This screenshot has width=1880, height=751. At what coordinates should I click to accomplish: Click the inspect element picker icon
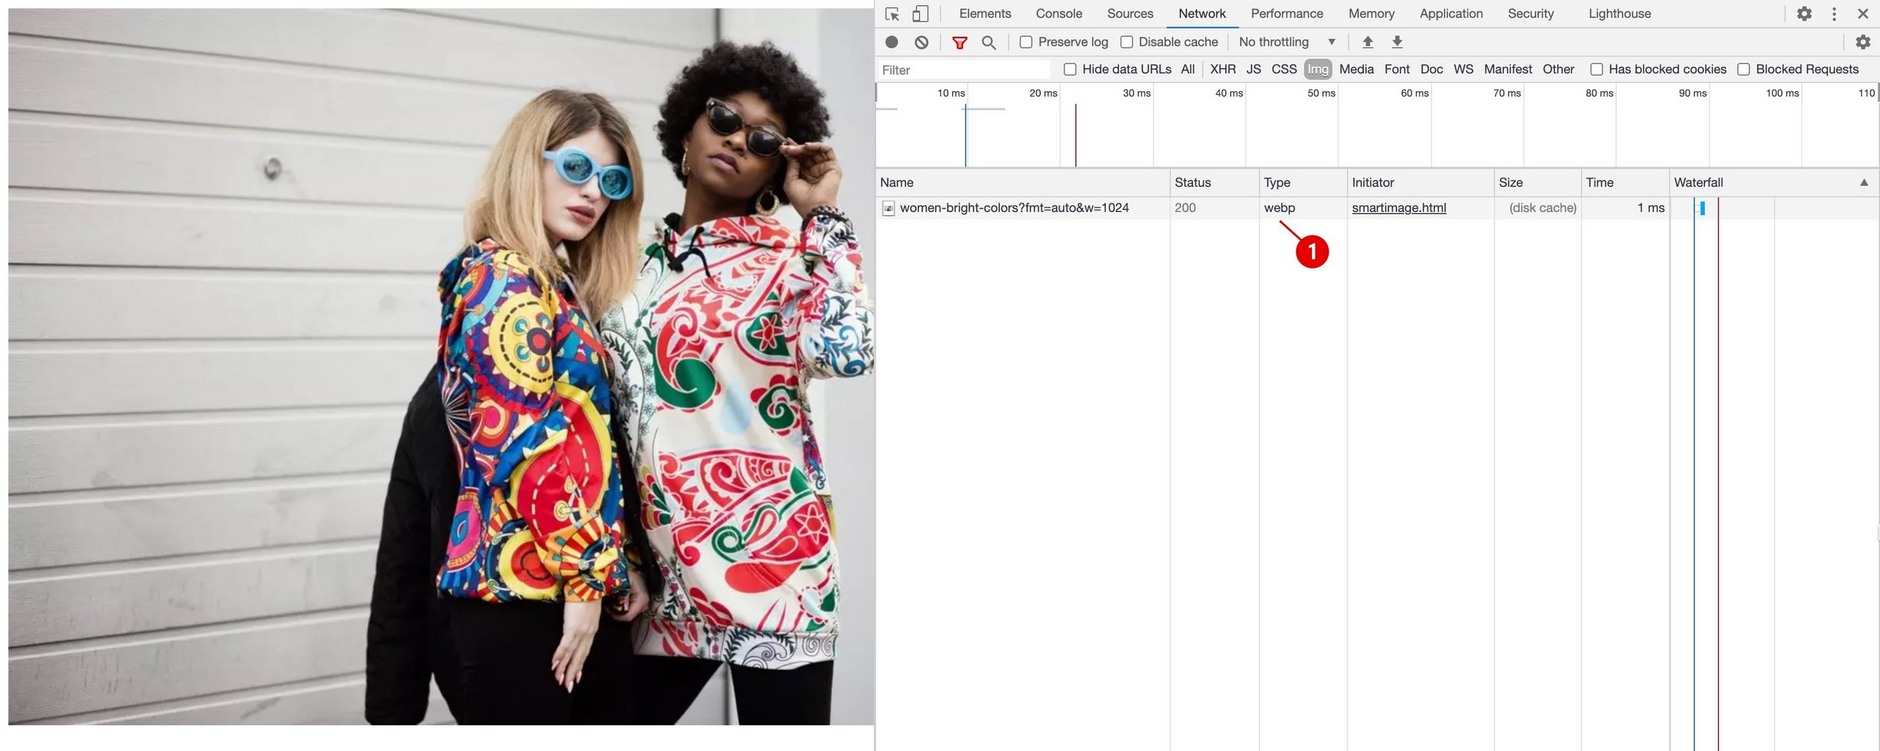pos(892,14)
